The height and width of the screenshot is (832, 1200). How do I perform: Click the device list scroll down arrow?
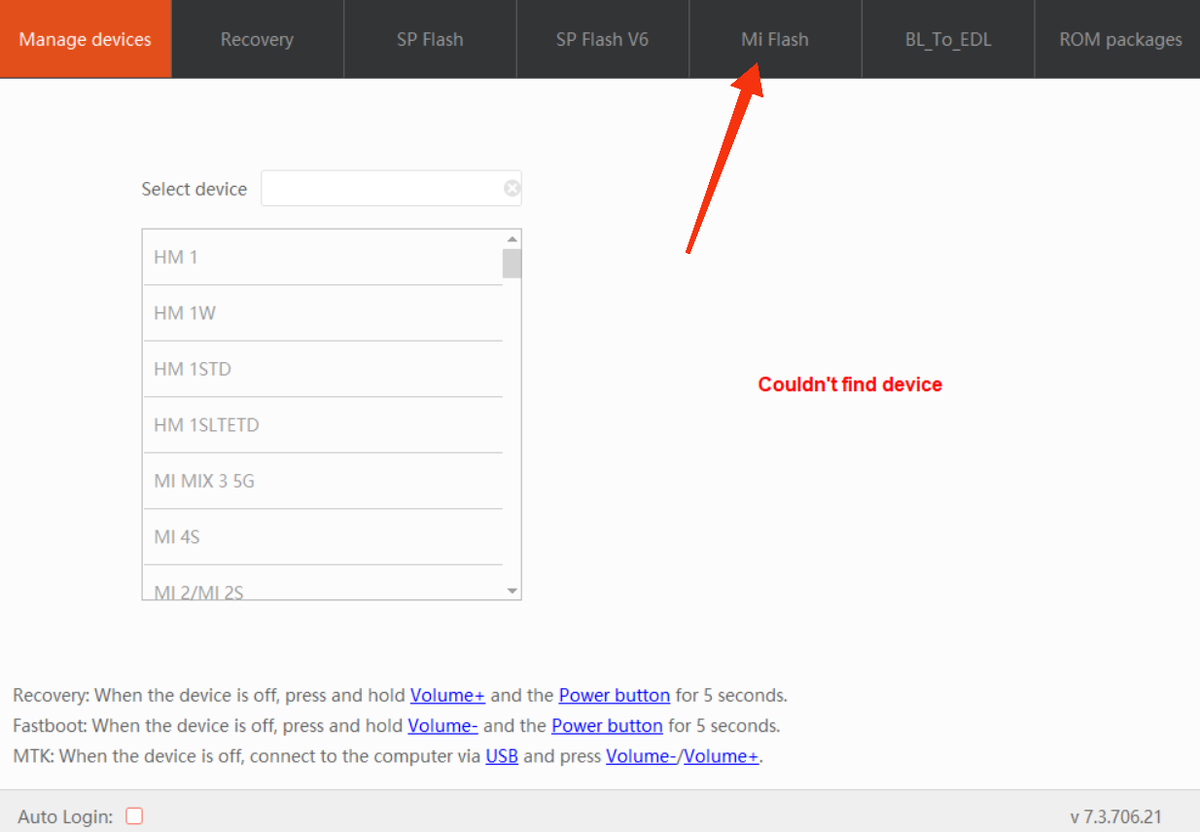(512, 591)
